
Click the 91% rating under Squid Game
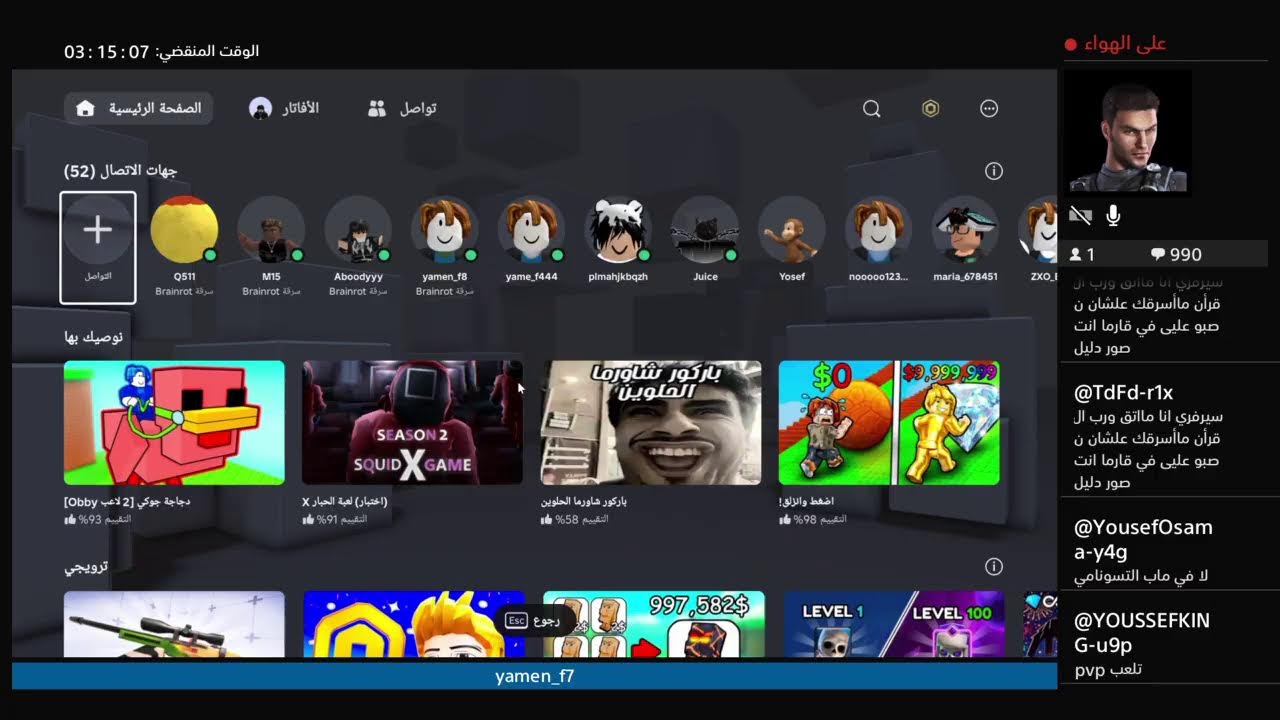pyautogui.click(x=335, y=519)
